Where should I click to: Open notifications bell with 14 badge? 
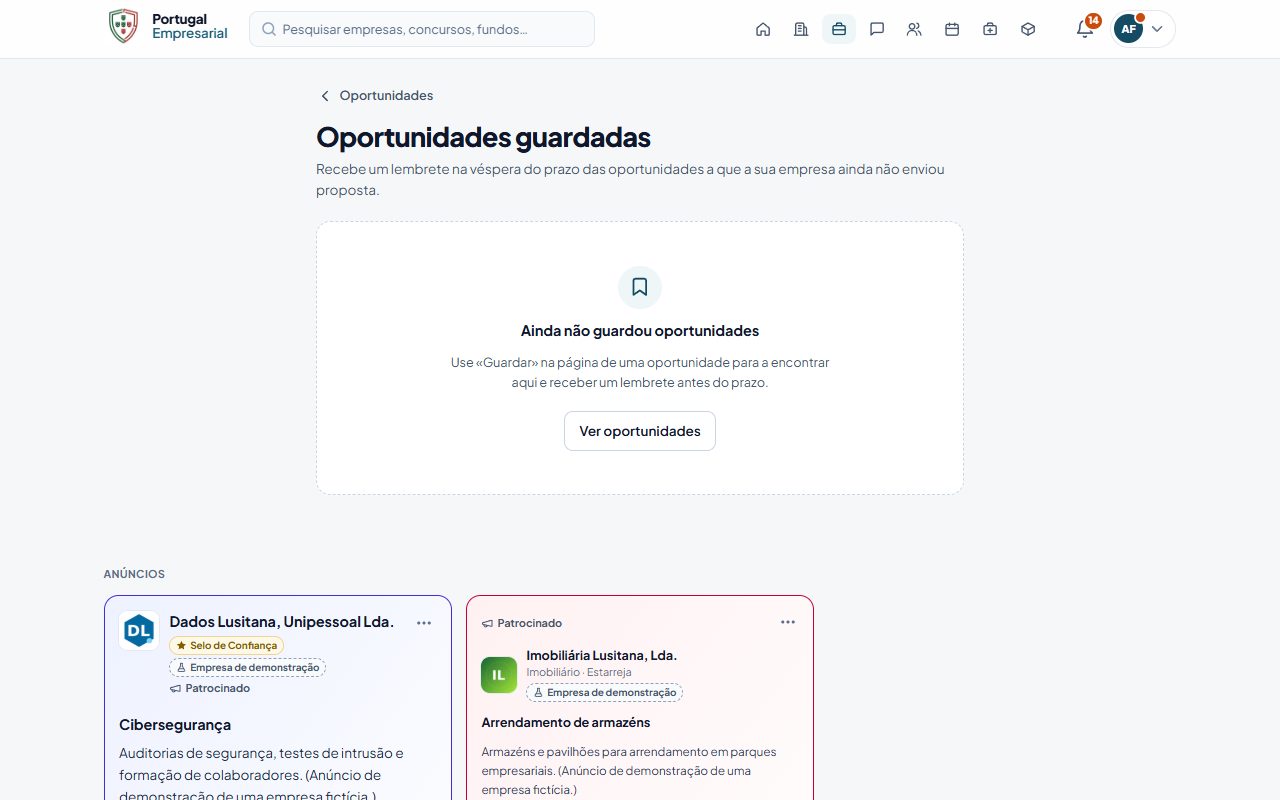pos(1085,29)
